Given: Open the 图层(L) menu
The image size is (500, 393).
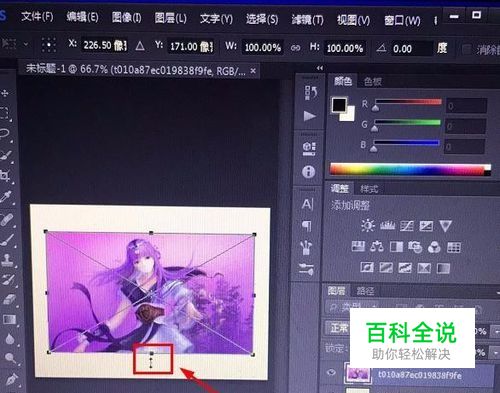Looking at the screenshot, I should point(170,18).
